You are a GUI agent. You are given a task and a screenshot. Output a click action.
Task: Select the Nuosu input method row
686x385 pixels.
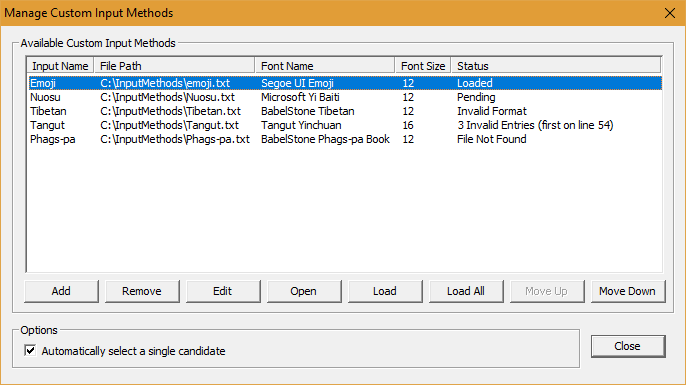point(345,97)
